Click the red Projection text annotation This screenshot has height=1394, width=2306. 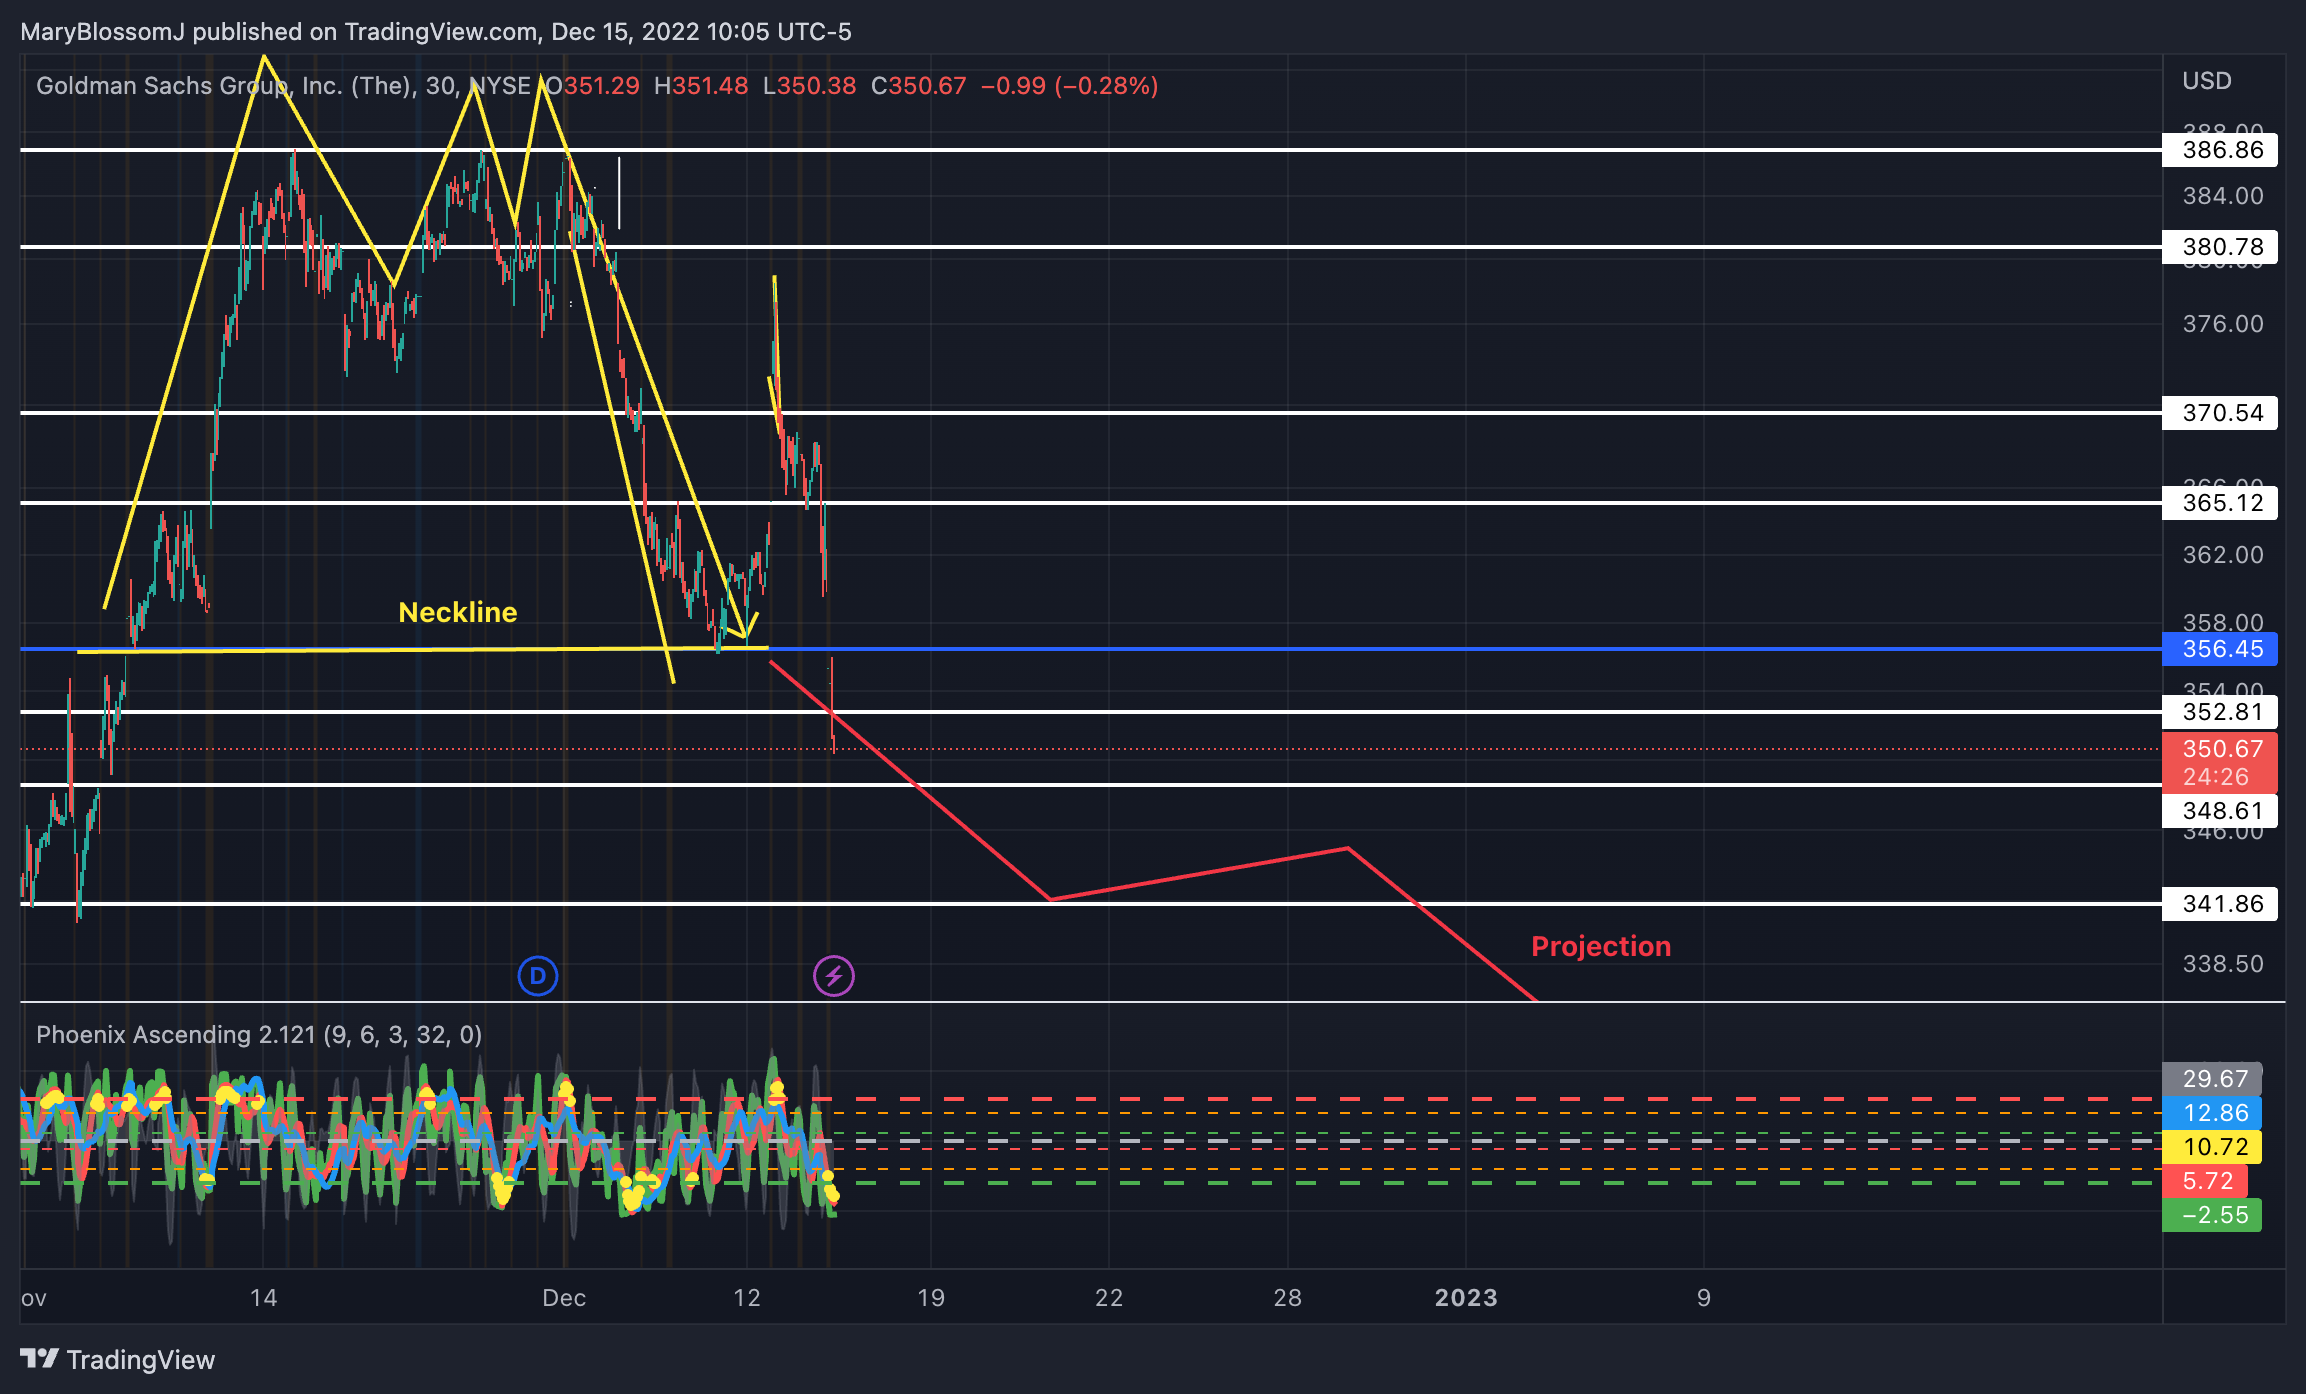click(x=1601, y=946)
